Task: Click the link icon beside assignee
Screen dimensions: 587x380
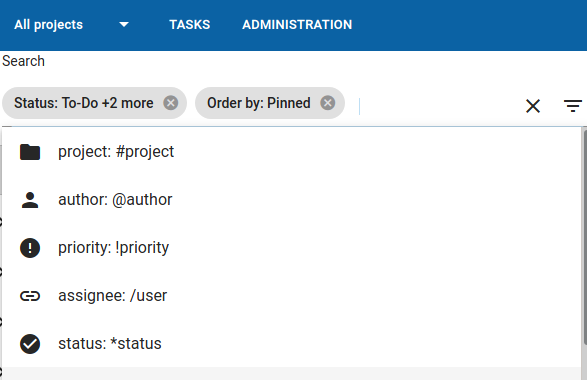Action: (30, 296)
